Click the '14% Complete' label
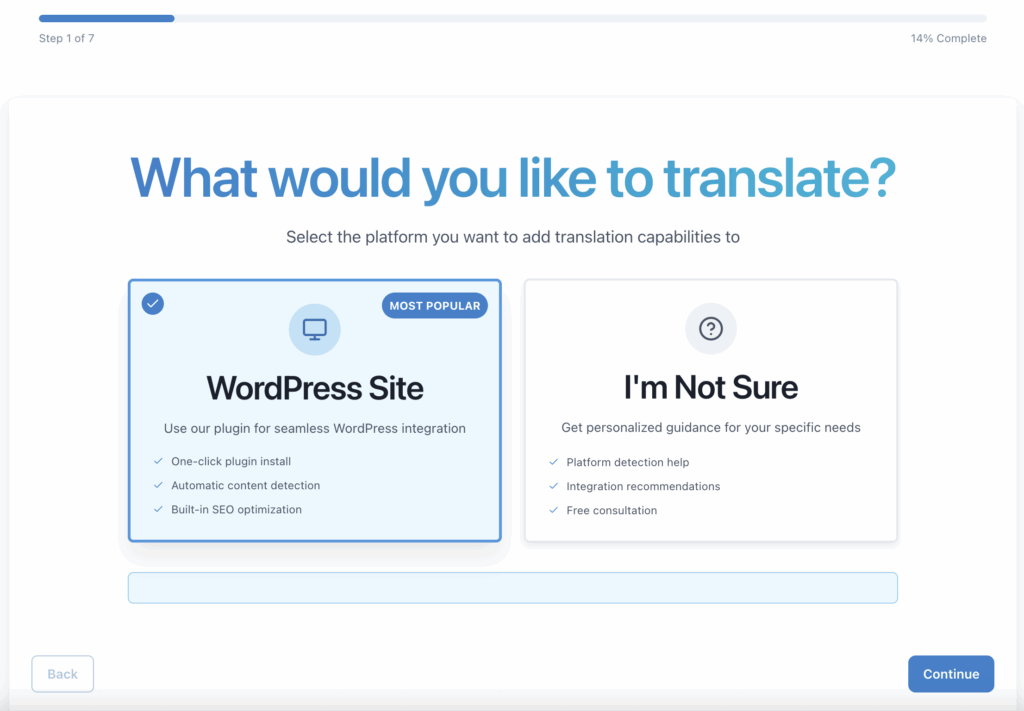This screenshot has height=711, width=1024. 948,39
